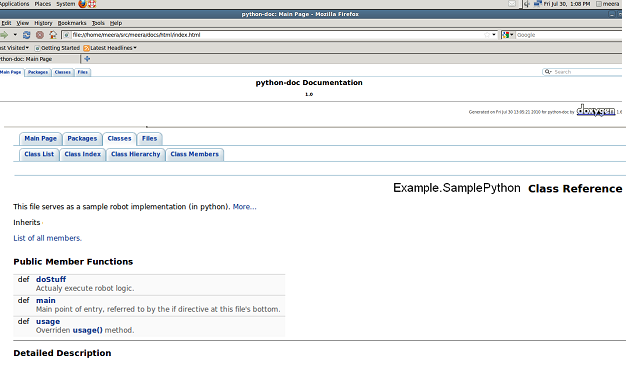This screenshot has width=626, height=375.
Task: Open the usage function link in table
Action: 48,322
